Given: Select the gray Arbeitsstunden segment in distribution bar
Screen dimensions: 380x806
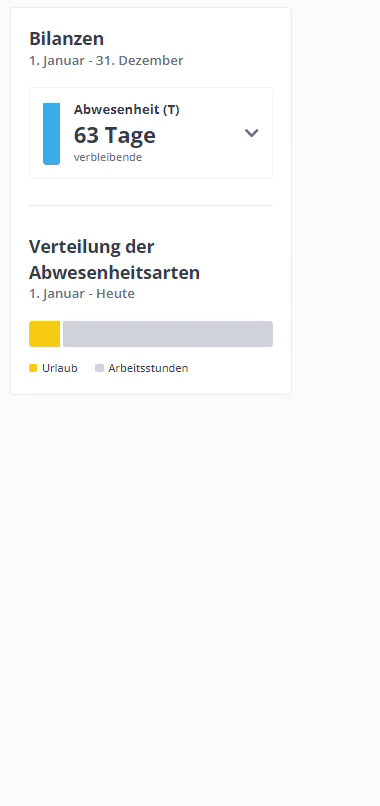Looking at the screenshot, I should 168,334.
